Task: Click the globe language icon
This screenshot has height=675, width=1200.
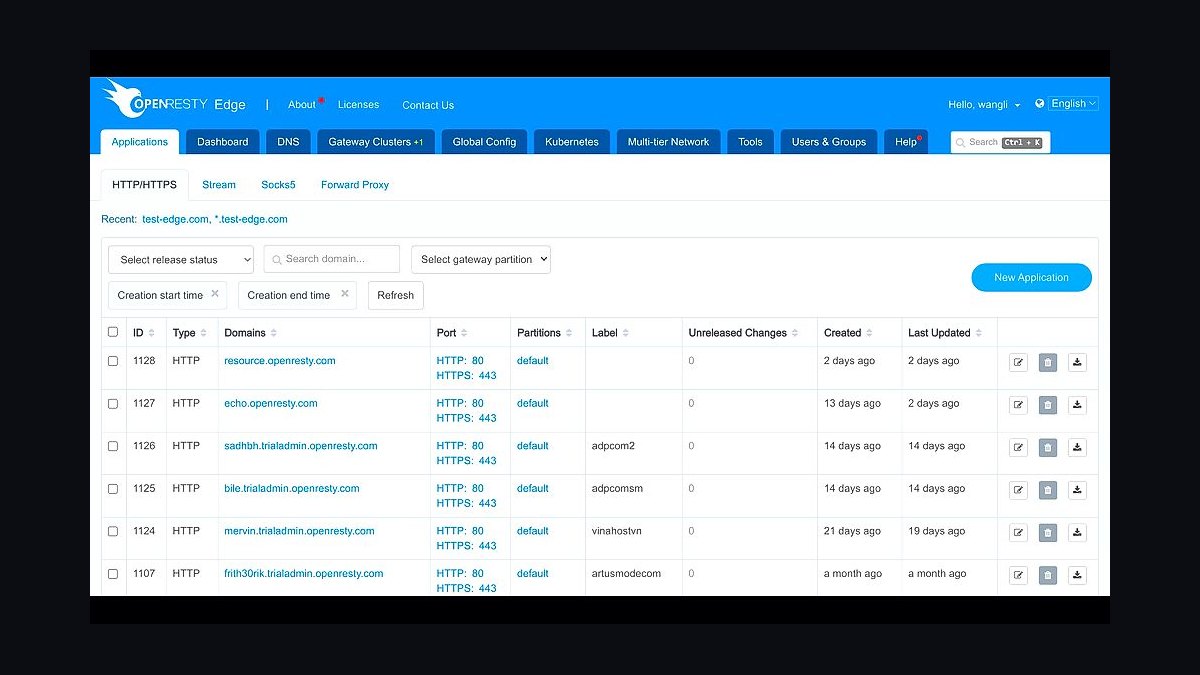Action: (1040, 103)
